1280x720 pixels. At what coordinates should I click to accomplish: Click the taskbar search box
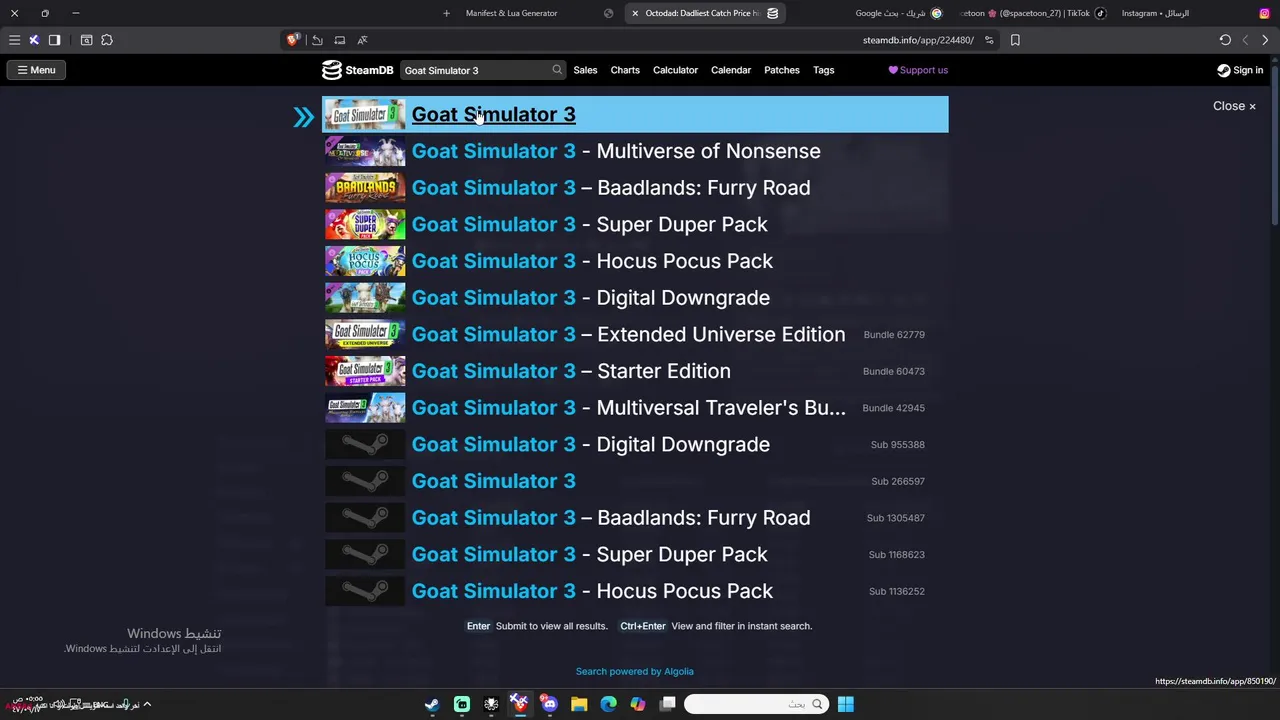coord(755,704)
